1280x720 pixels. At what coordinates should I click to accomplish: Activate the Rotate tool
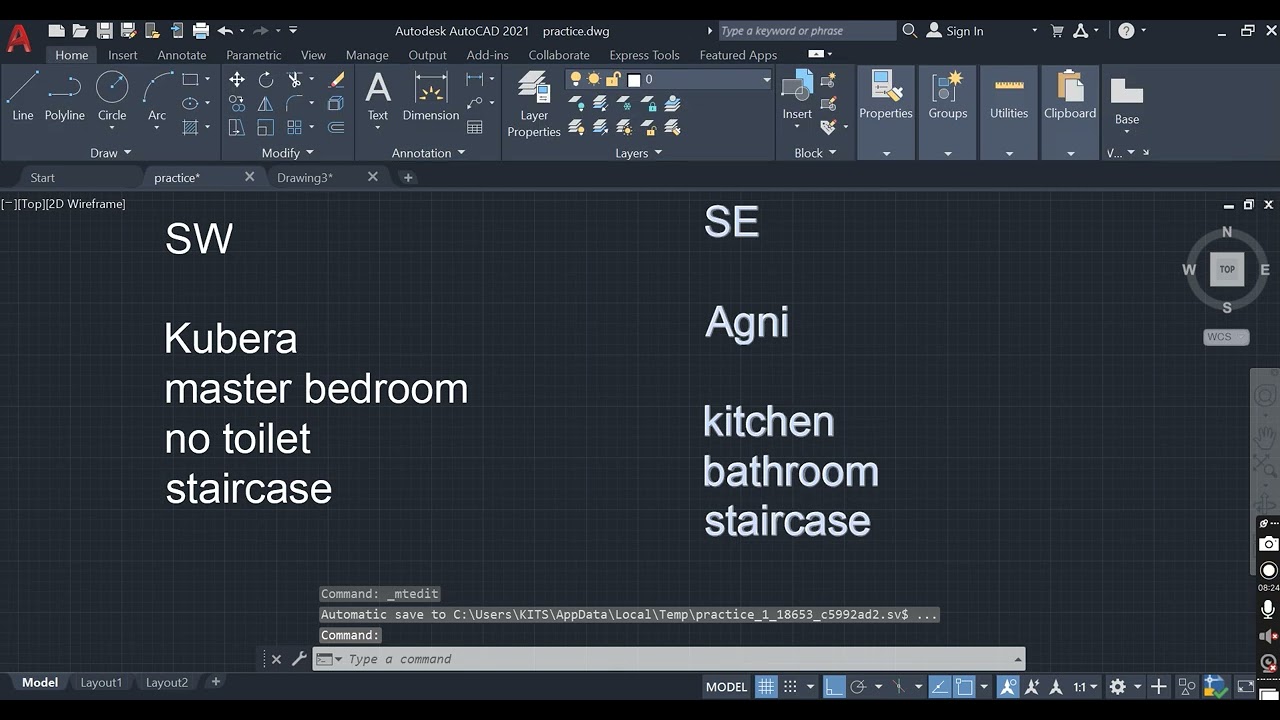pos(266,79)
